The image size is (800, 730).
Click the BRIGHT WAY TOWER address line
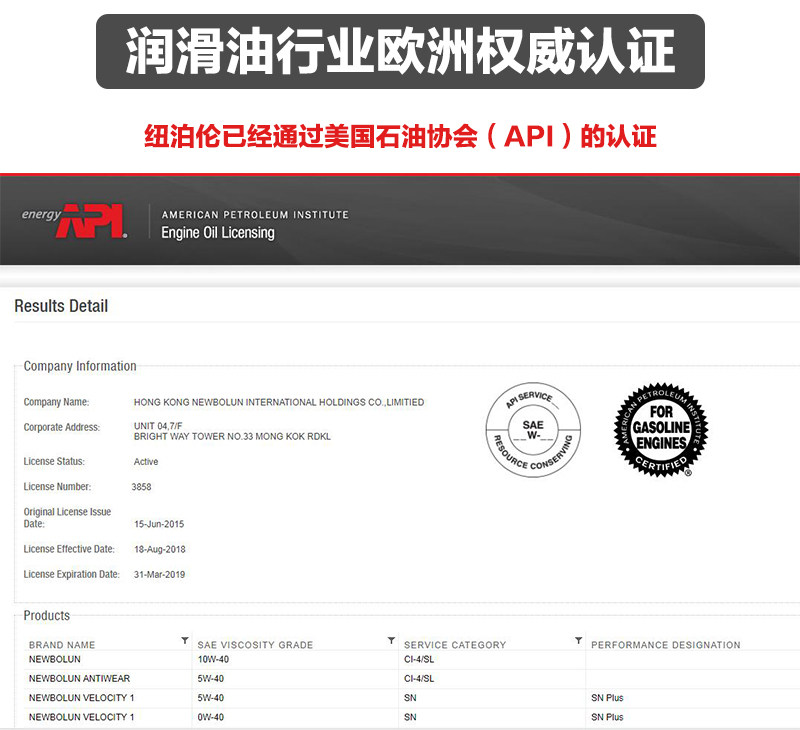(232, 437)
